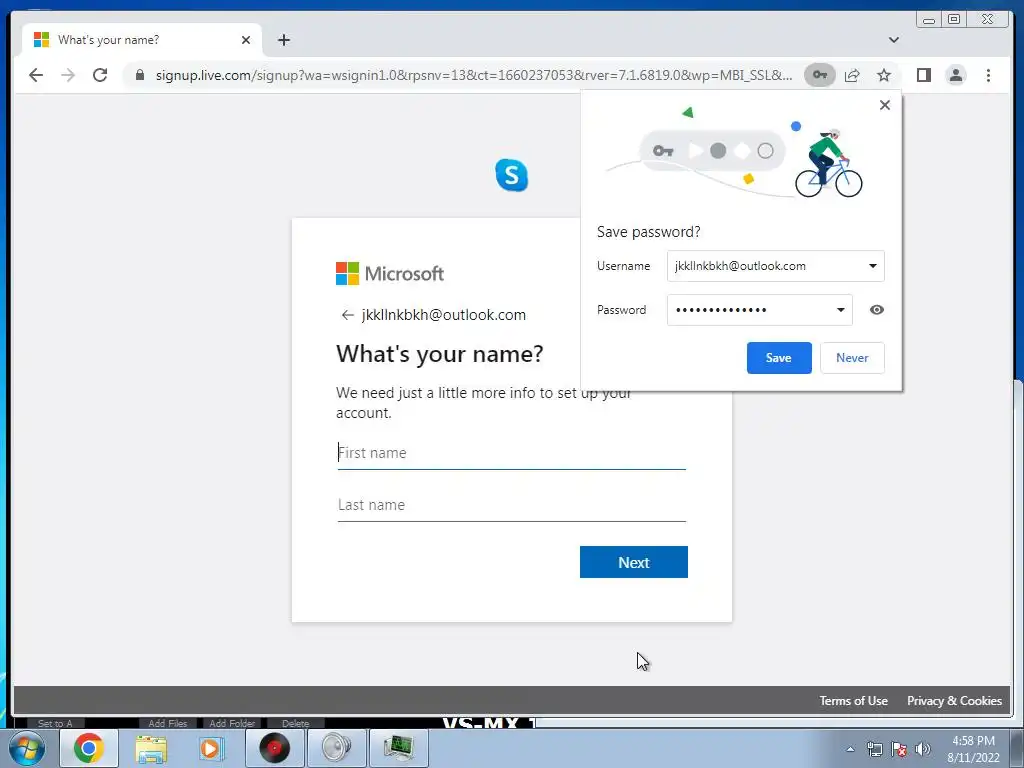This screenshot has width=1024, height=768.
Task: Open the Chrome profile avatar
Action: (x=955, y=75)
